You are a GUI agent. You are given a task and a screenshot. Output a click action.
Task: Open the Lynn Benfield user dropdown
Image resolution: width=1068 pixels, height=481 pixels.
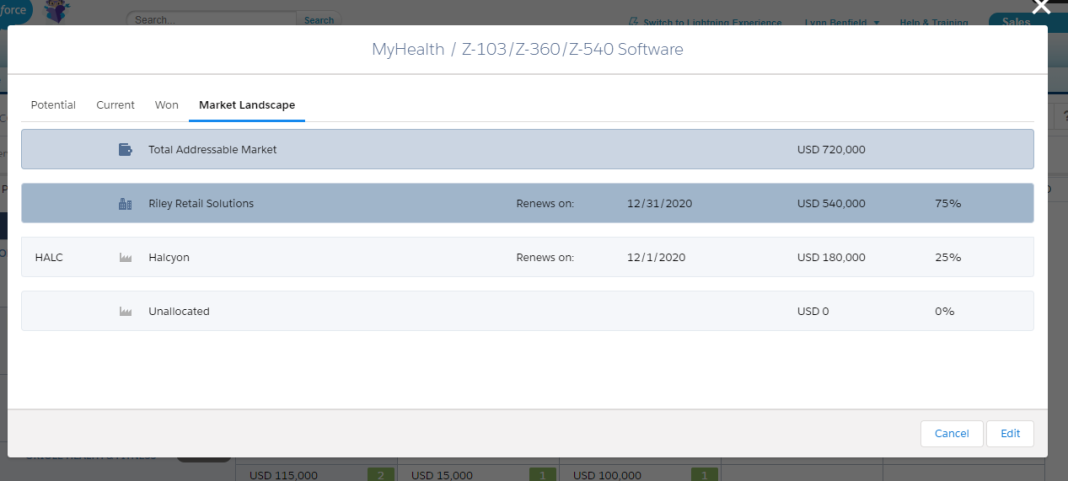click(x=842, y=22)
